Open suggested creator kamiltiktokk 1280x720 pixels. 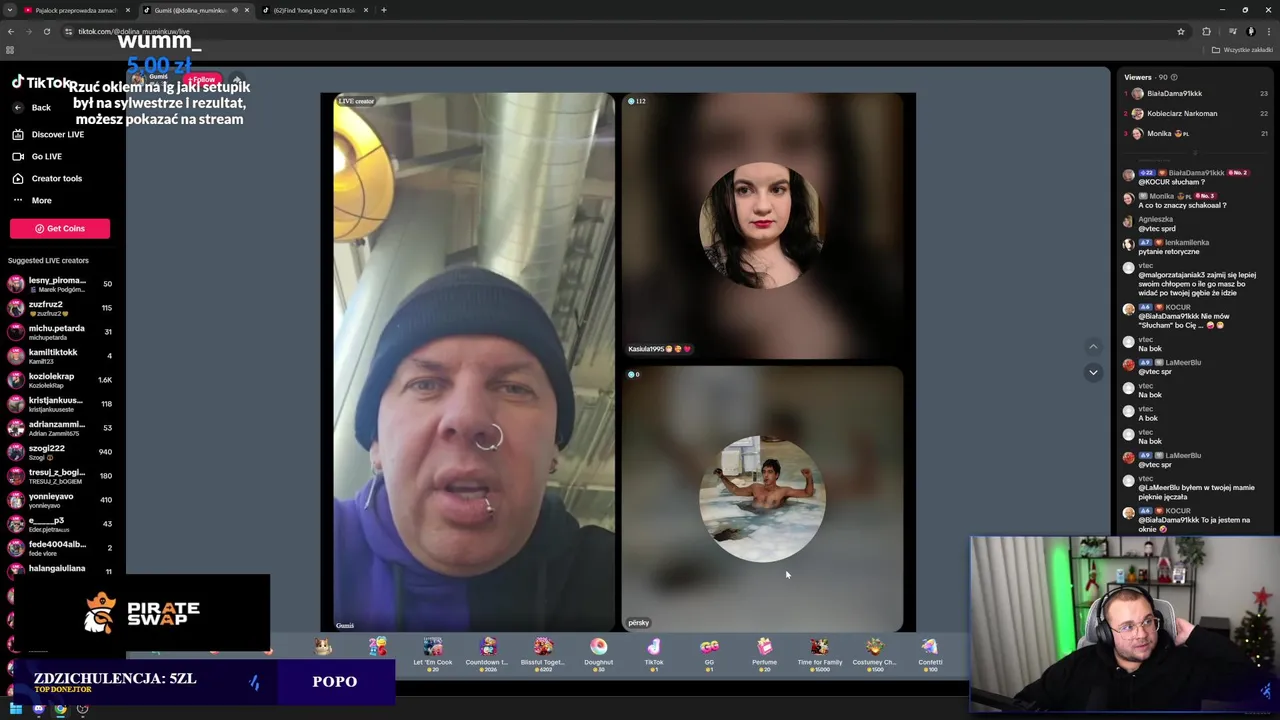point(60,356)
